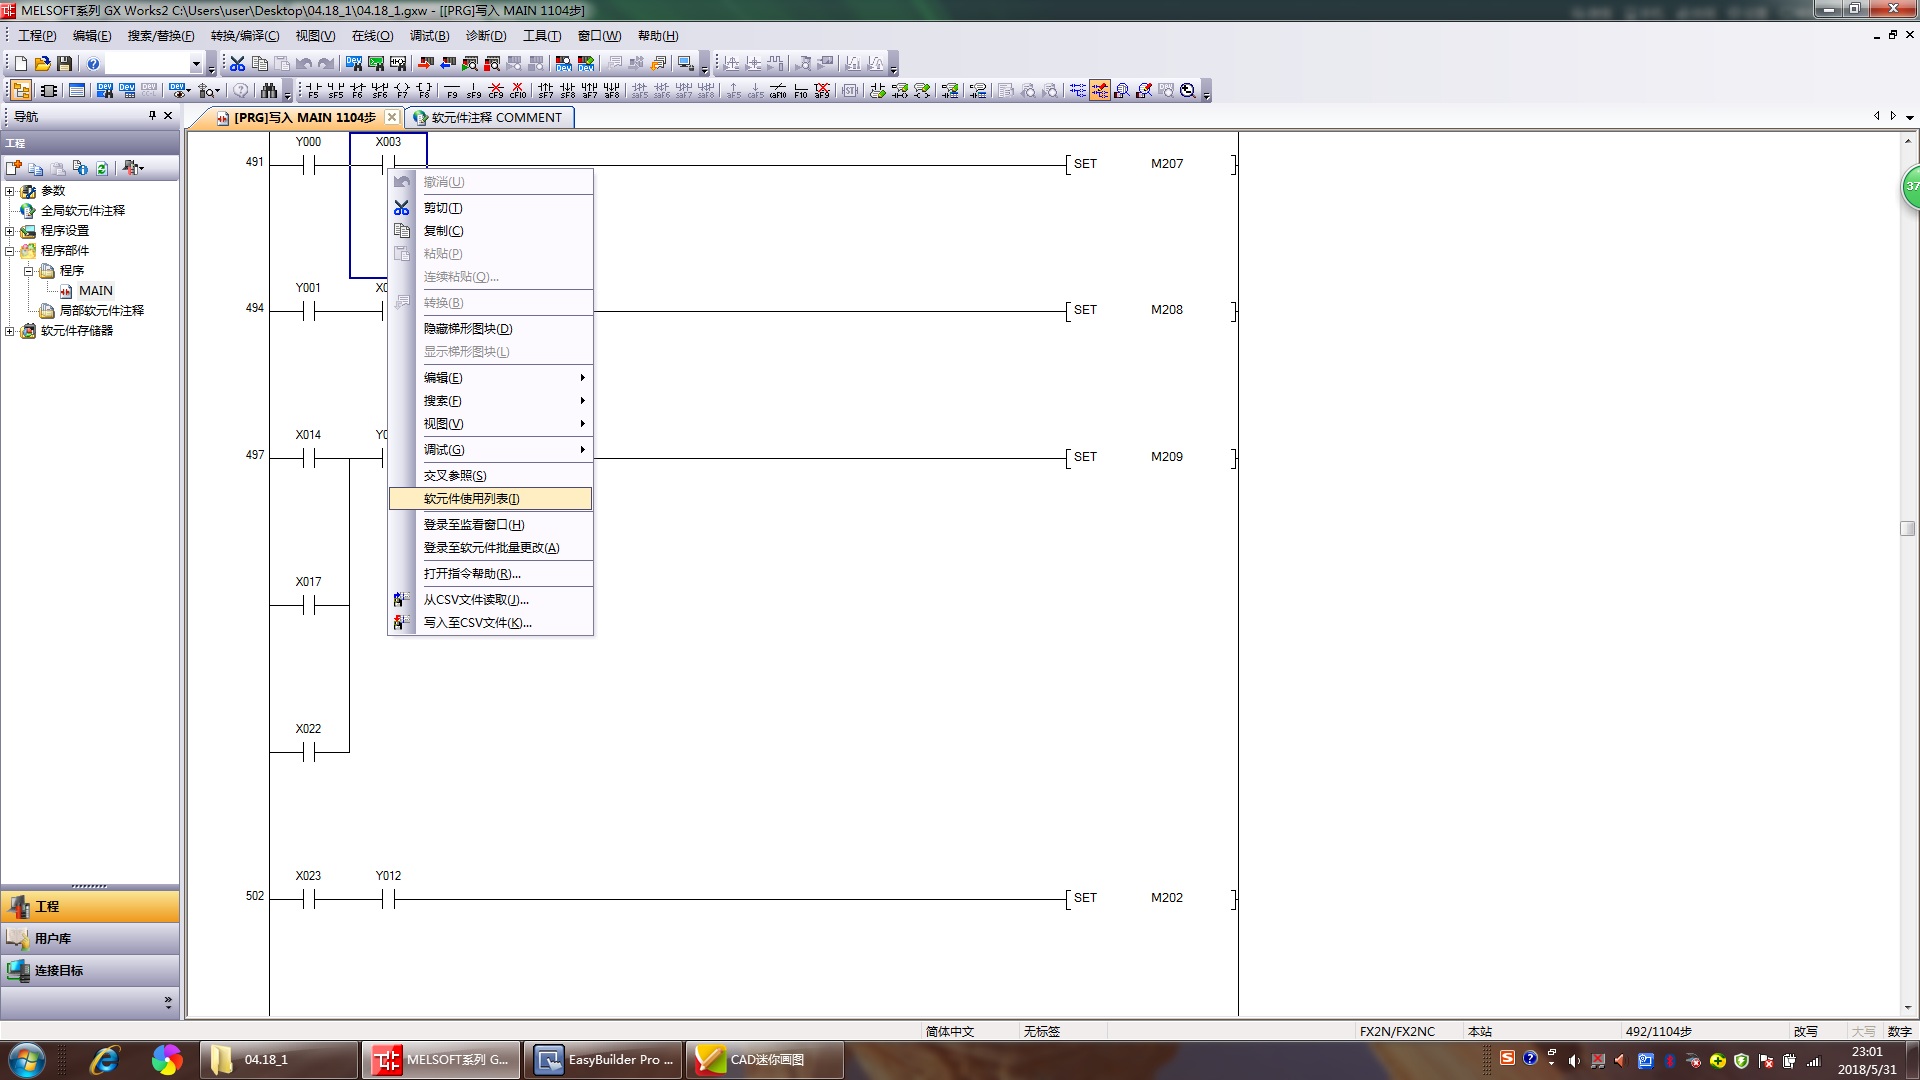This screenshot has height=1080, width=1920.
Task: Open the 在线(O) menu
Action: tap(372, 36)
